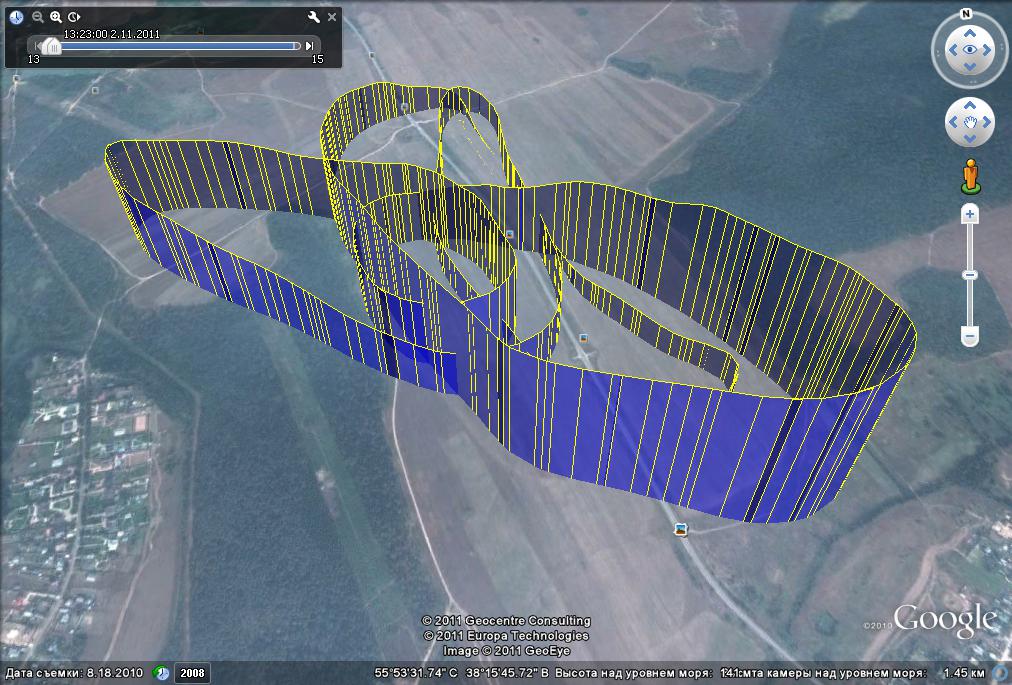Click the 2008 imagery date button

pos(191,673)
